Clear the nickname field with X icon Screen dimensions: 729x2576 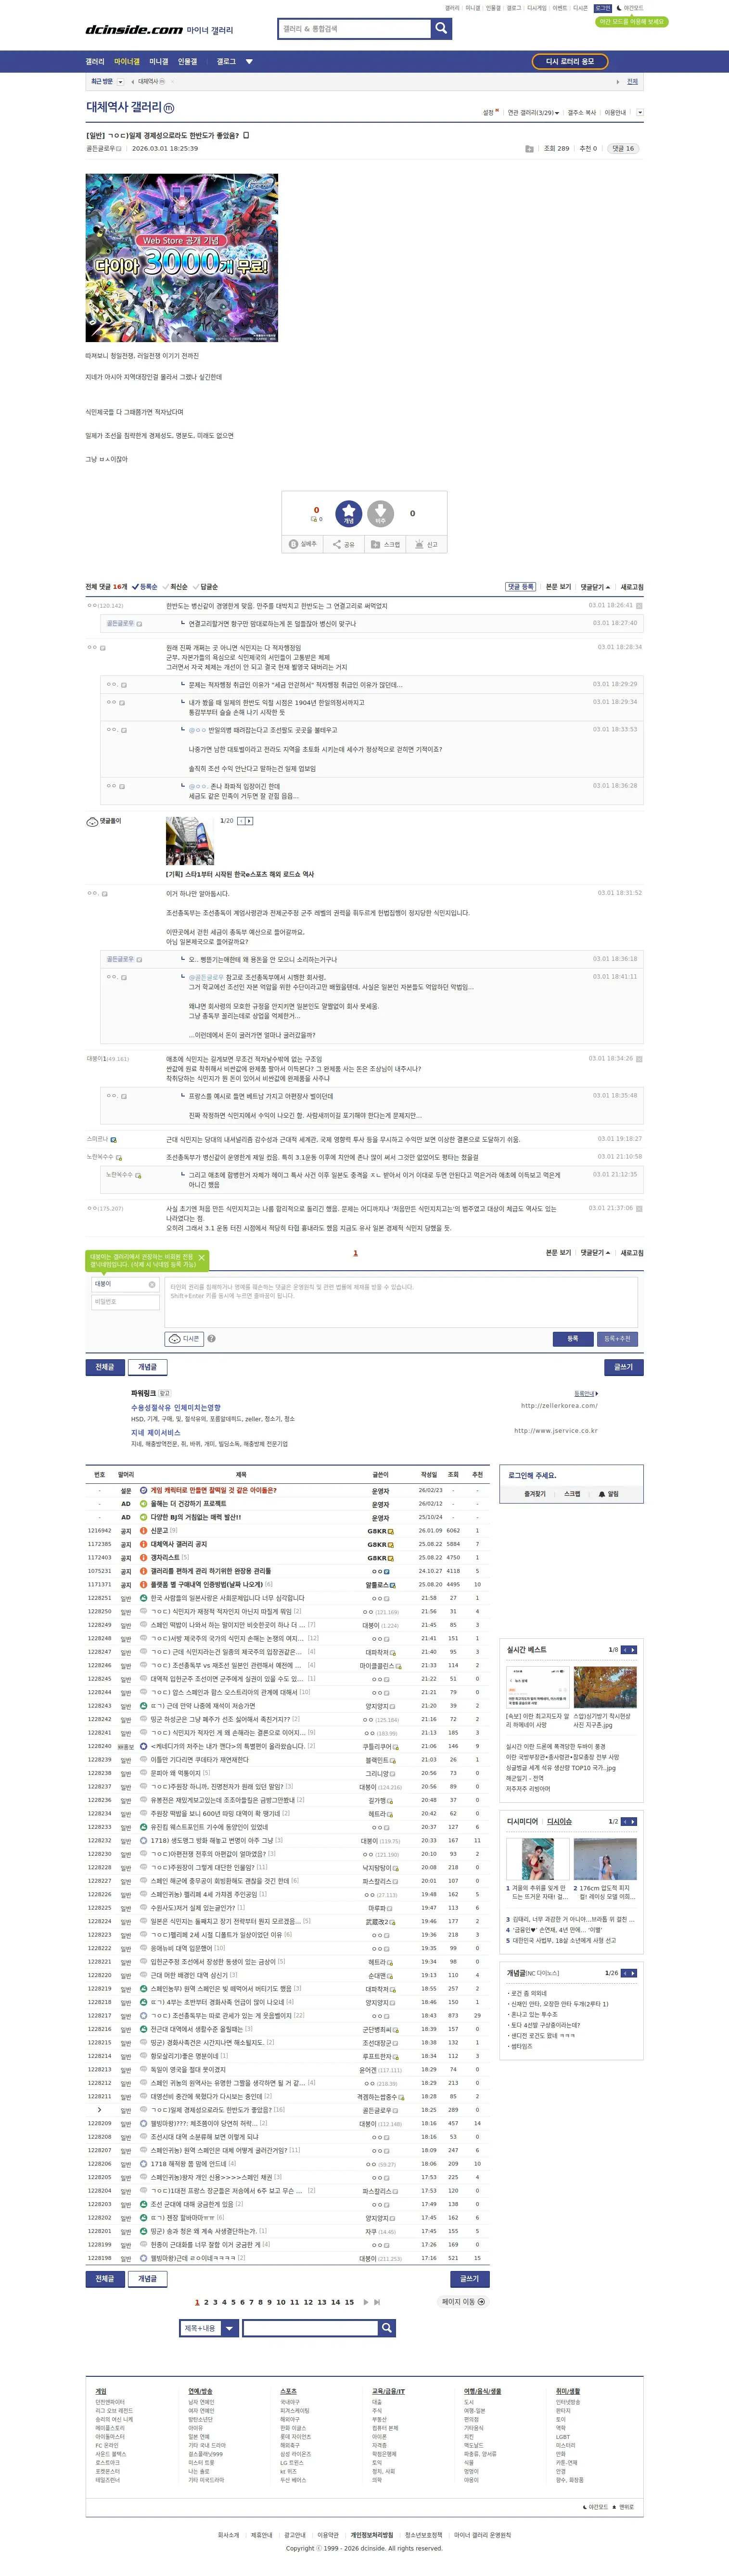click(152, 1284)
